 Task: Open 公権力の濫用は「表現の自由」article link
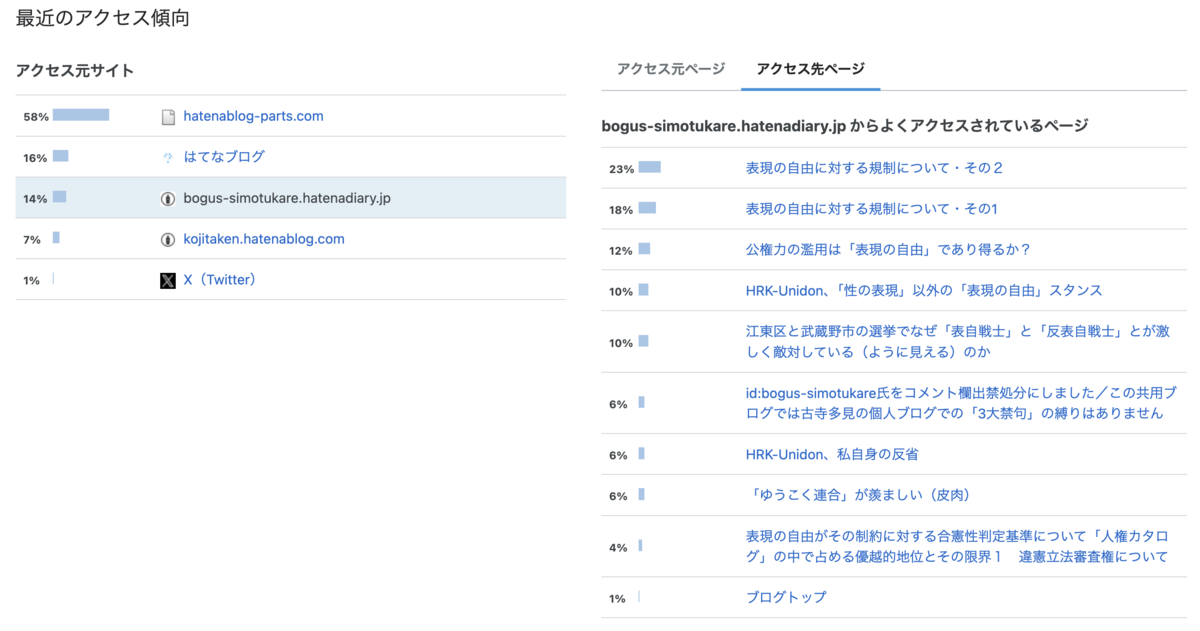(888, 250)
